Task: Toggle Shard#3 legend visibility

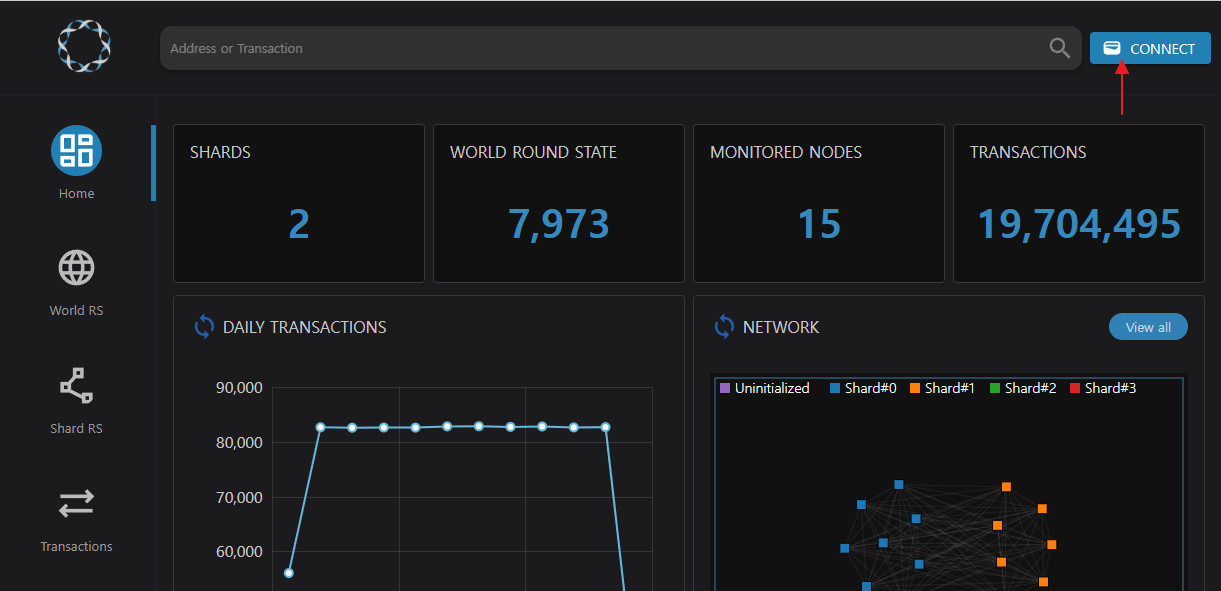Action: (x=1102, y=388)
